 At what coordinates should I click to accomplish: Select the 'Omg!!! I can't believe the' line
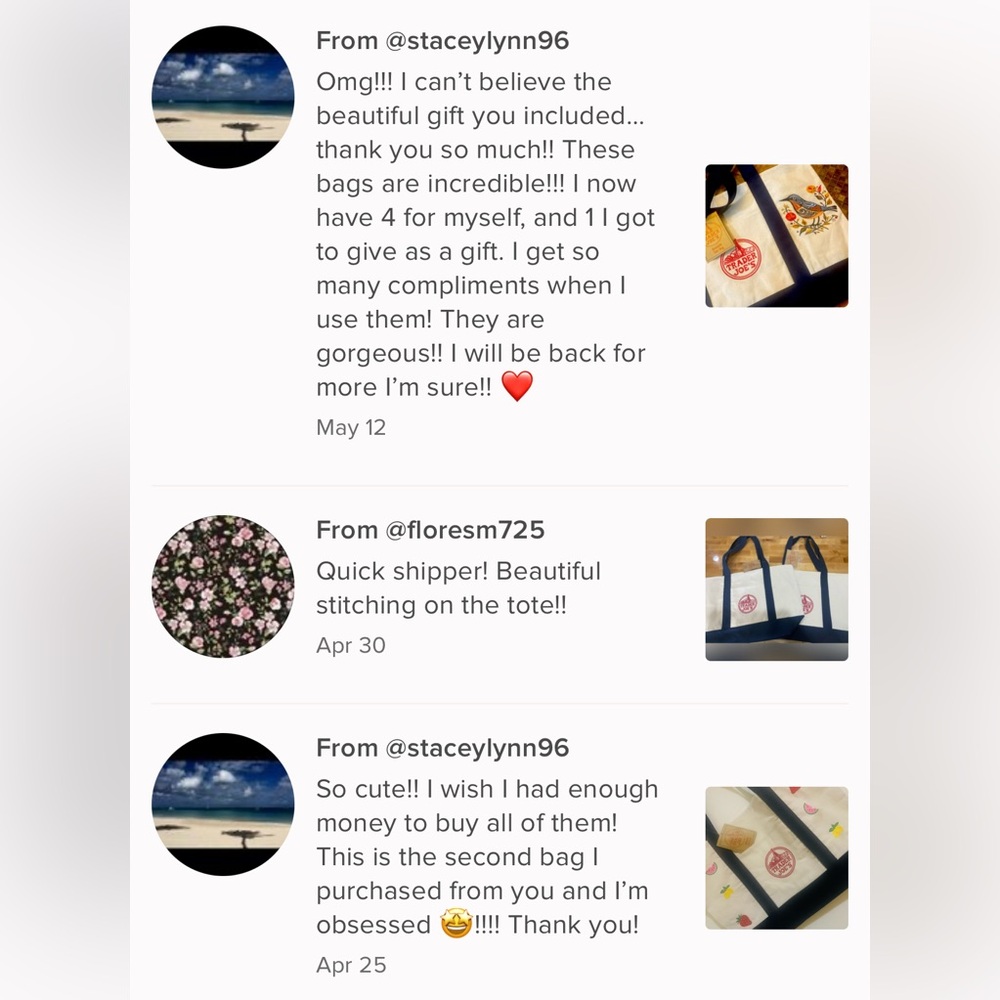pos(463,82)
